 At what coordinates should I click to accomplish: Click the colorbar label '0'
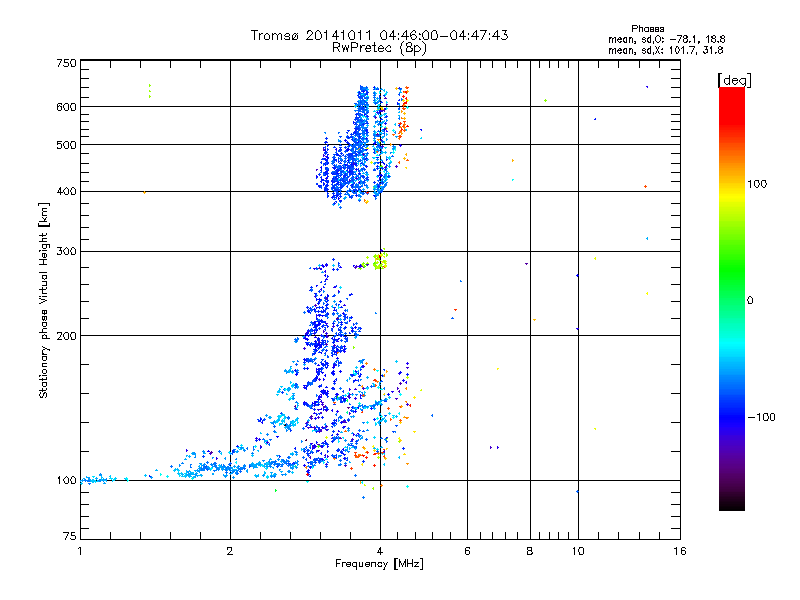pyautogui.click(x=750, y=301)
